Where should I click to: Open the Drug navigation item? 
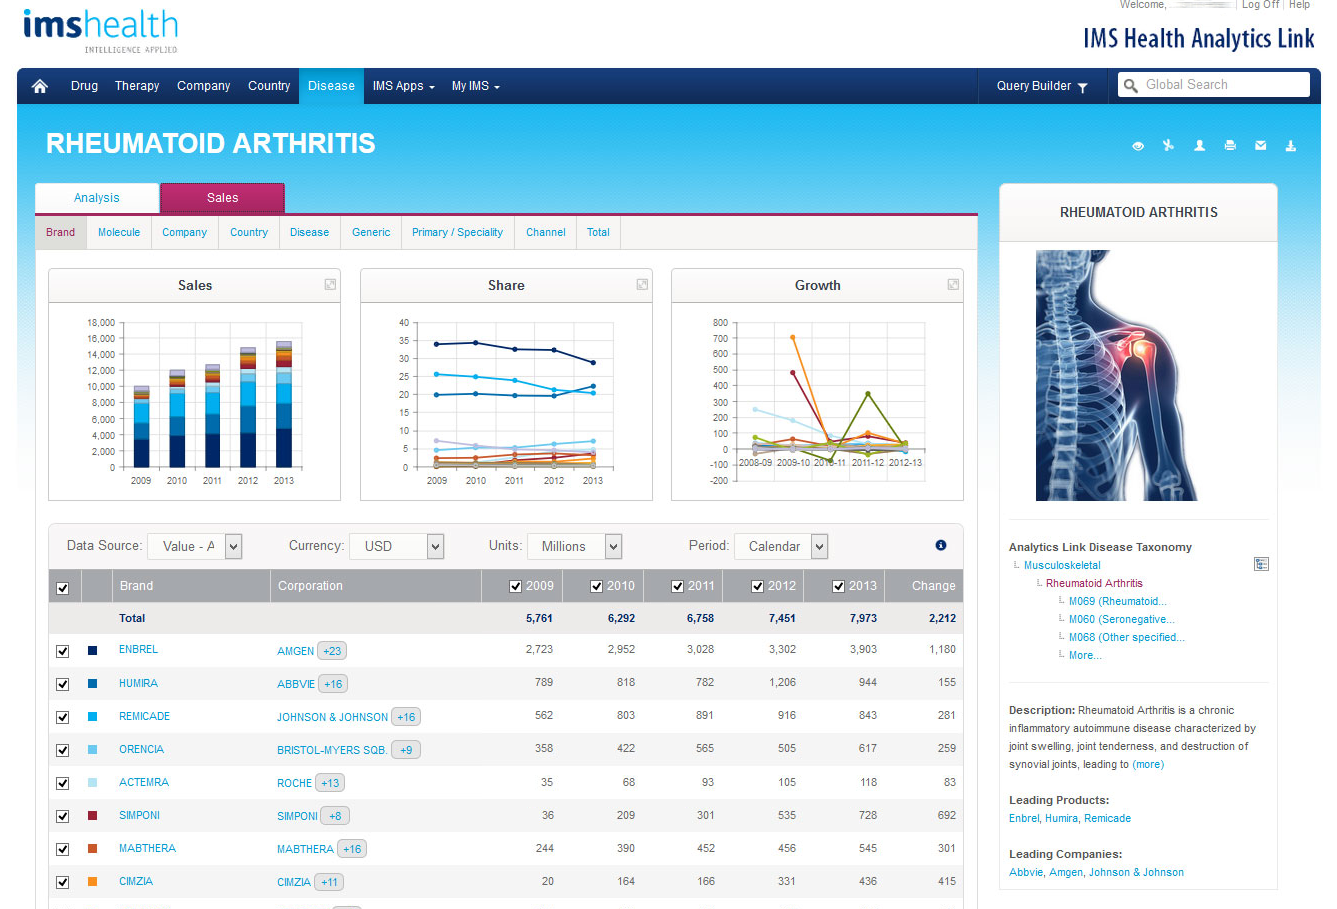tap(84, 86)
